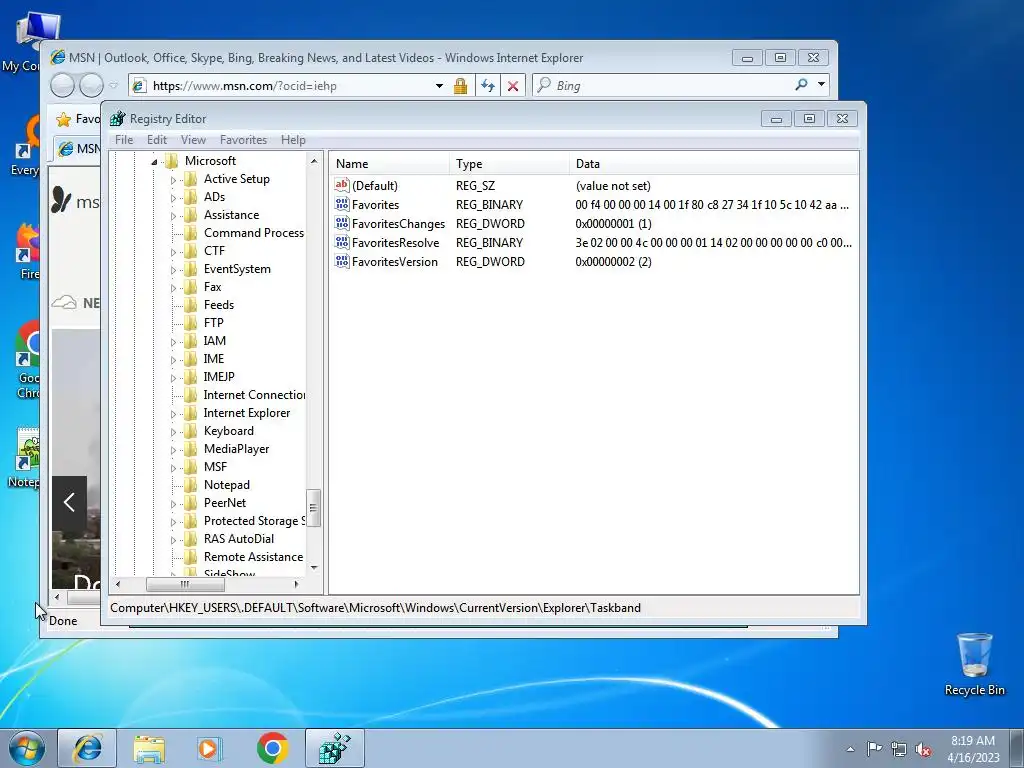Click the IE security lock icon
The image size is (1024, 768).
tap(460, 86)
